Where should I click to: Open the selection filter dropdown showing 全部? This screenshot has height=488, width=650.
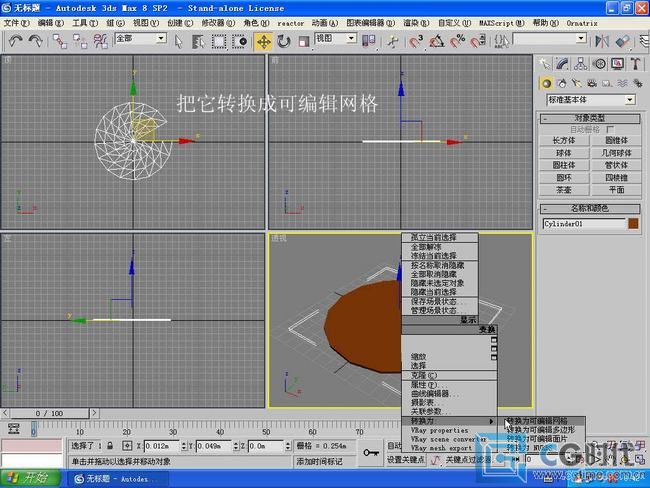coord(141,39)
